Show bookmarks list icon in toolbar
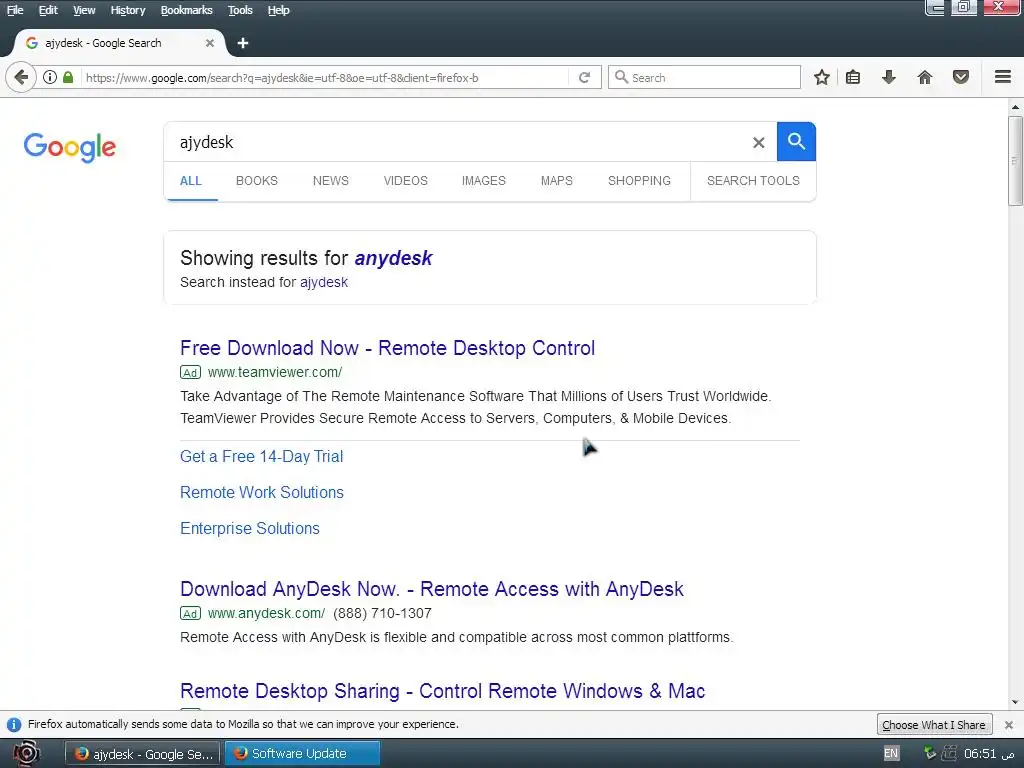Screen dimensions: 1024x768 tap(853, 77)
